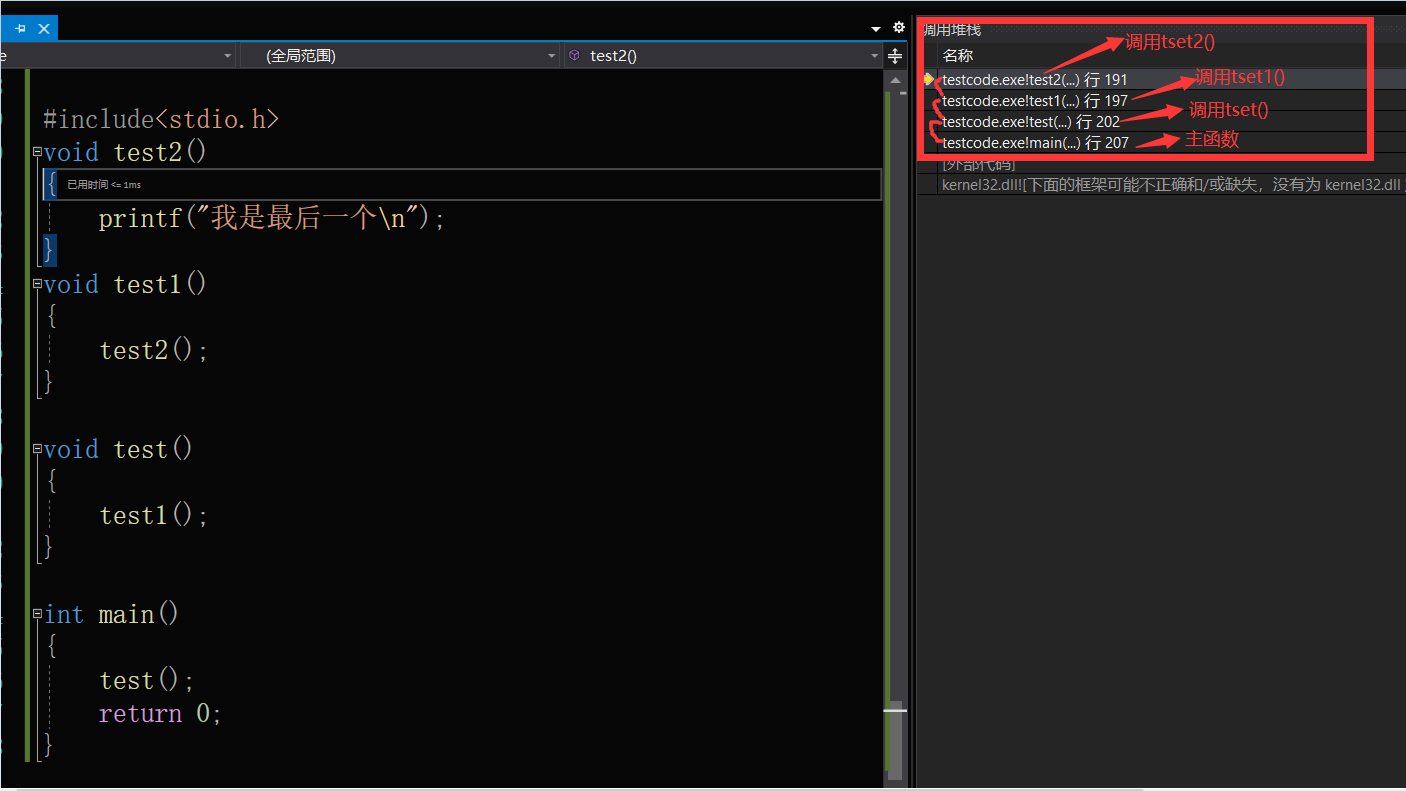1406x791 pixels.
Task: Collapse the int main() function block
Action: point(37,614)
